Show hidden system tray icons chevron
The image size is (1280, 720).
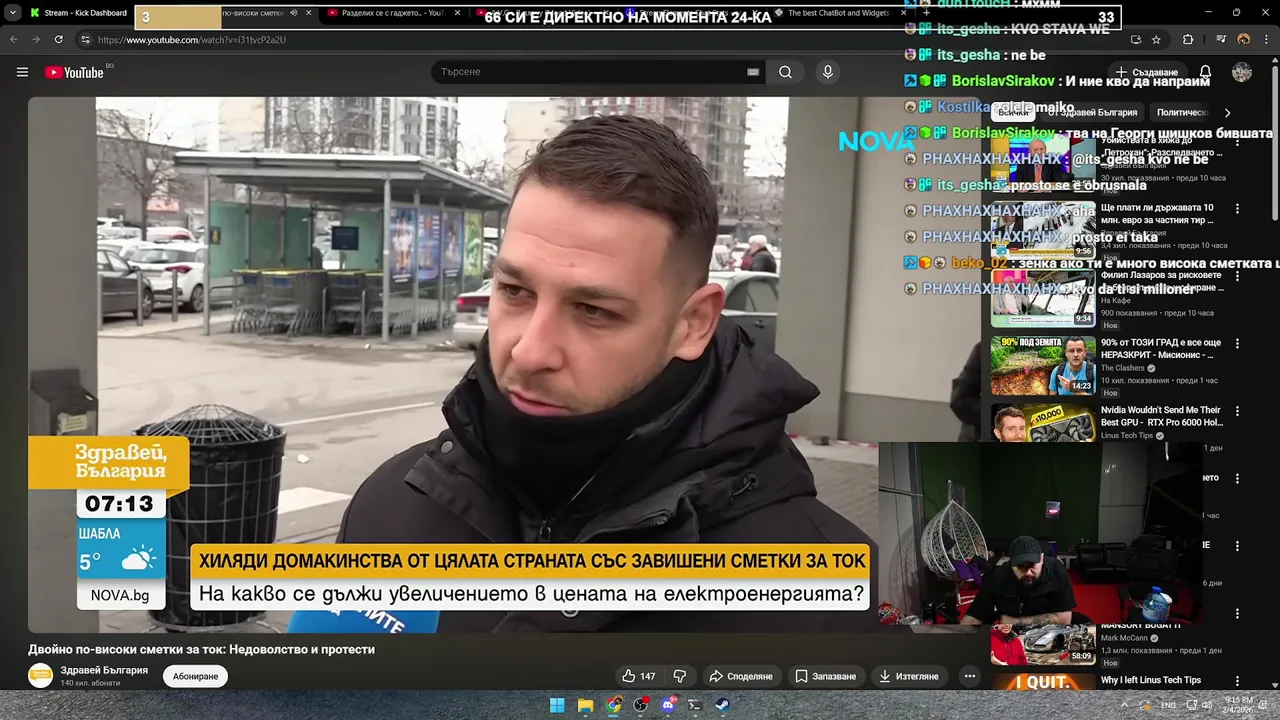pos(1124,705)
